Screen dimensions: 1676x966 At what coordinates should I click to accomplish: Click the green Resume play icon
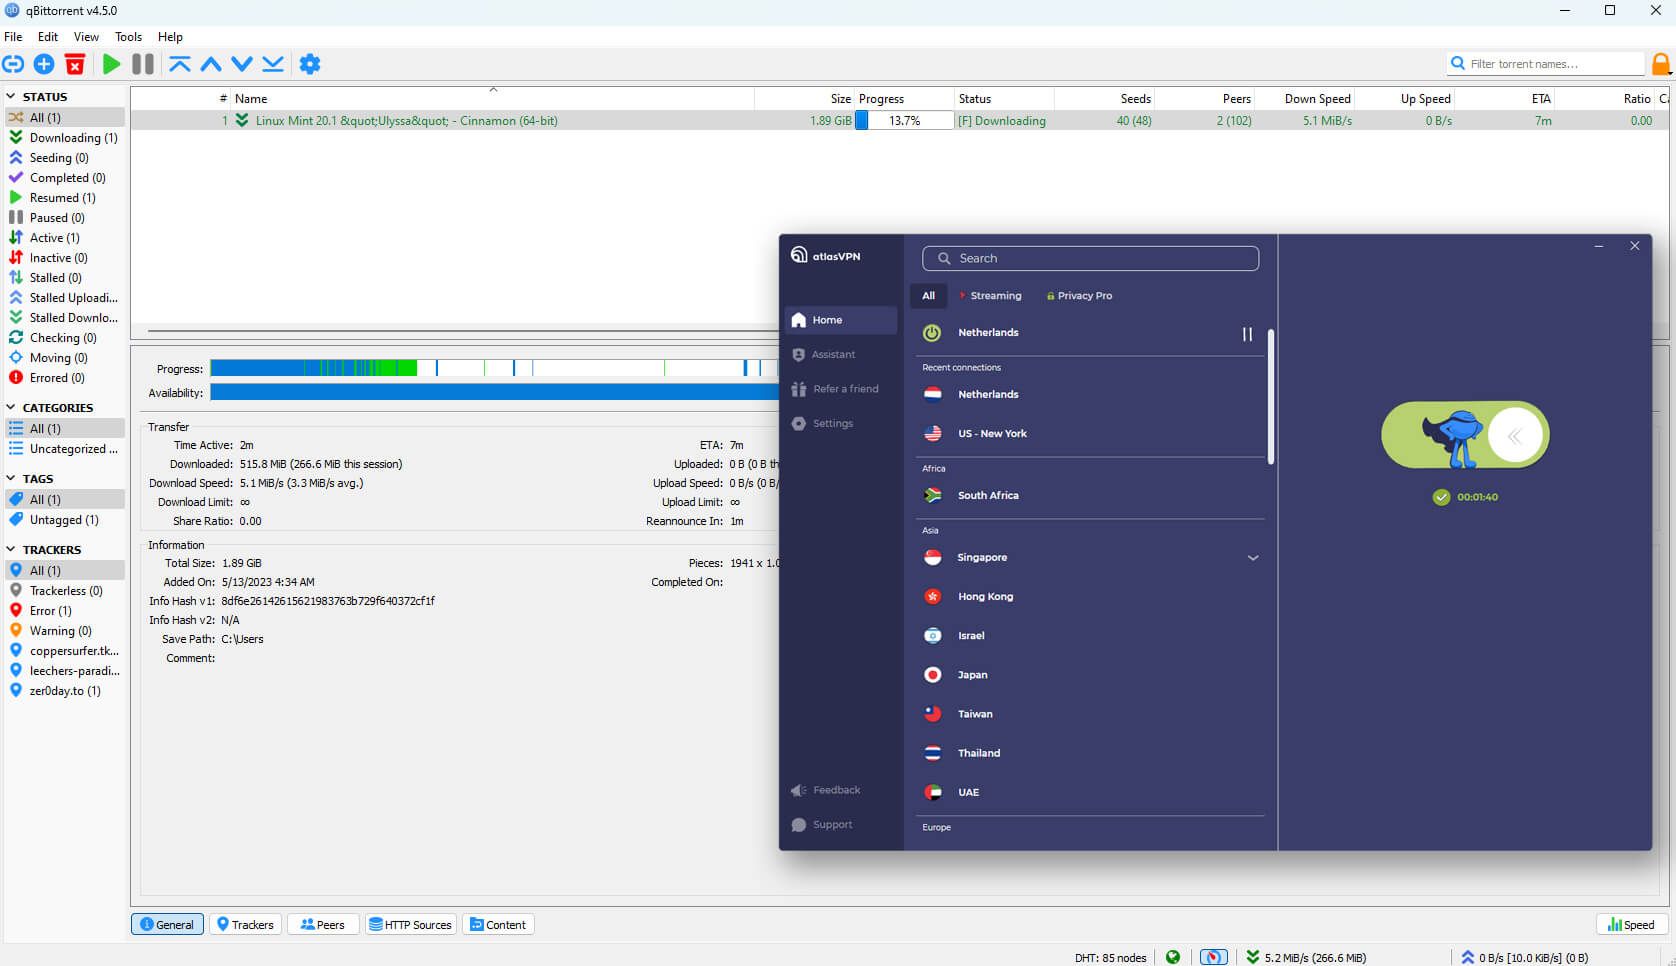111,64
